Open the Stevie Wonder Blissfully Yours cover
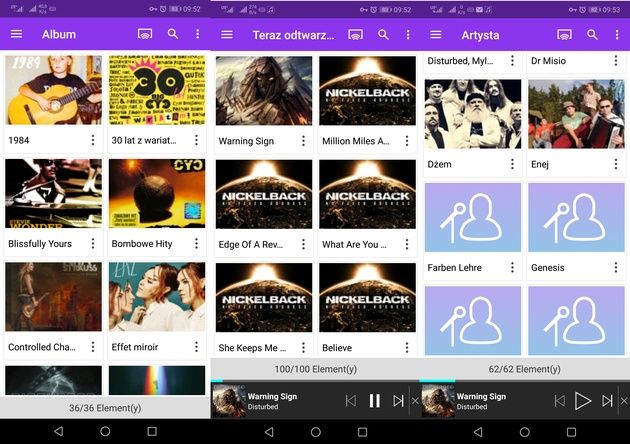The height and width of the screenshot is (444, 630). tap(53, 194)
